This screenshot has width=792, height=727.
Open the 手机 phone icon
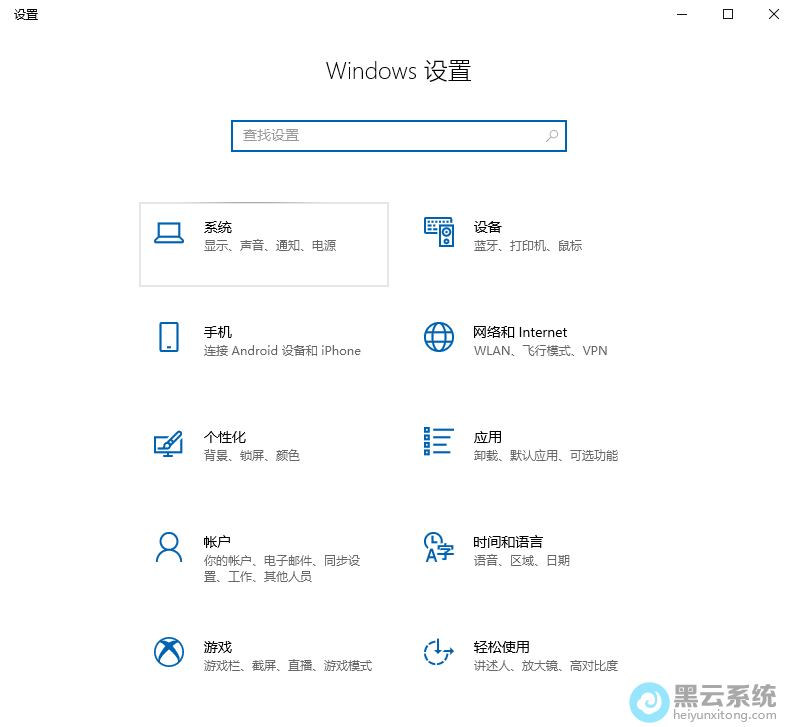[x=169, y=337]
